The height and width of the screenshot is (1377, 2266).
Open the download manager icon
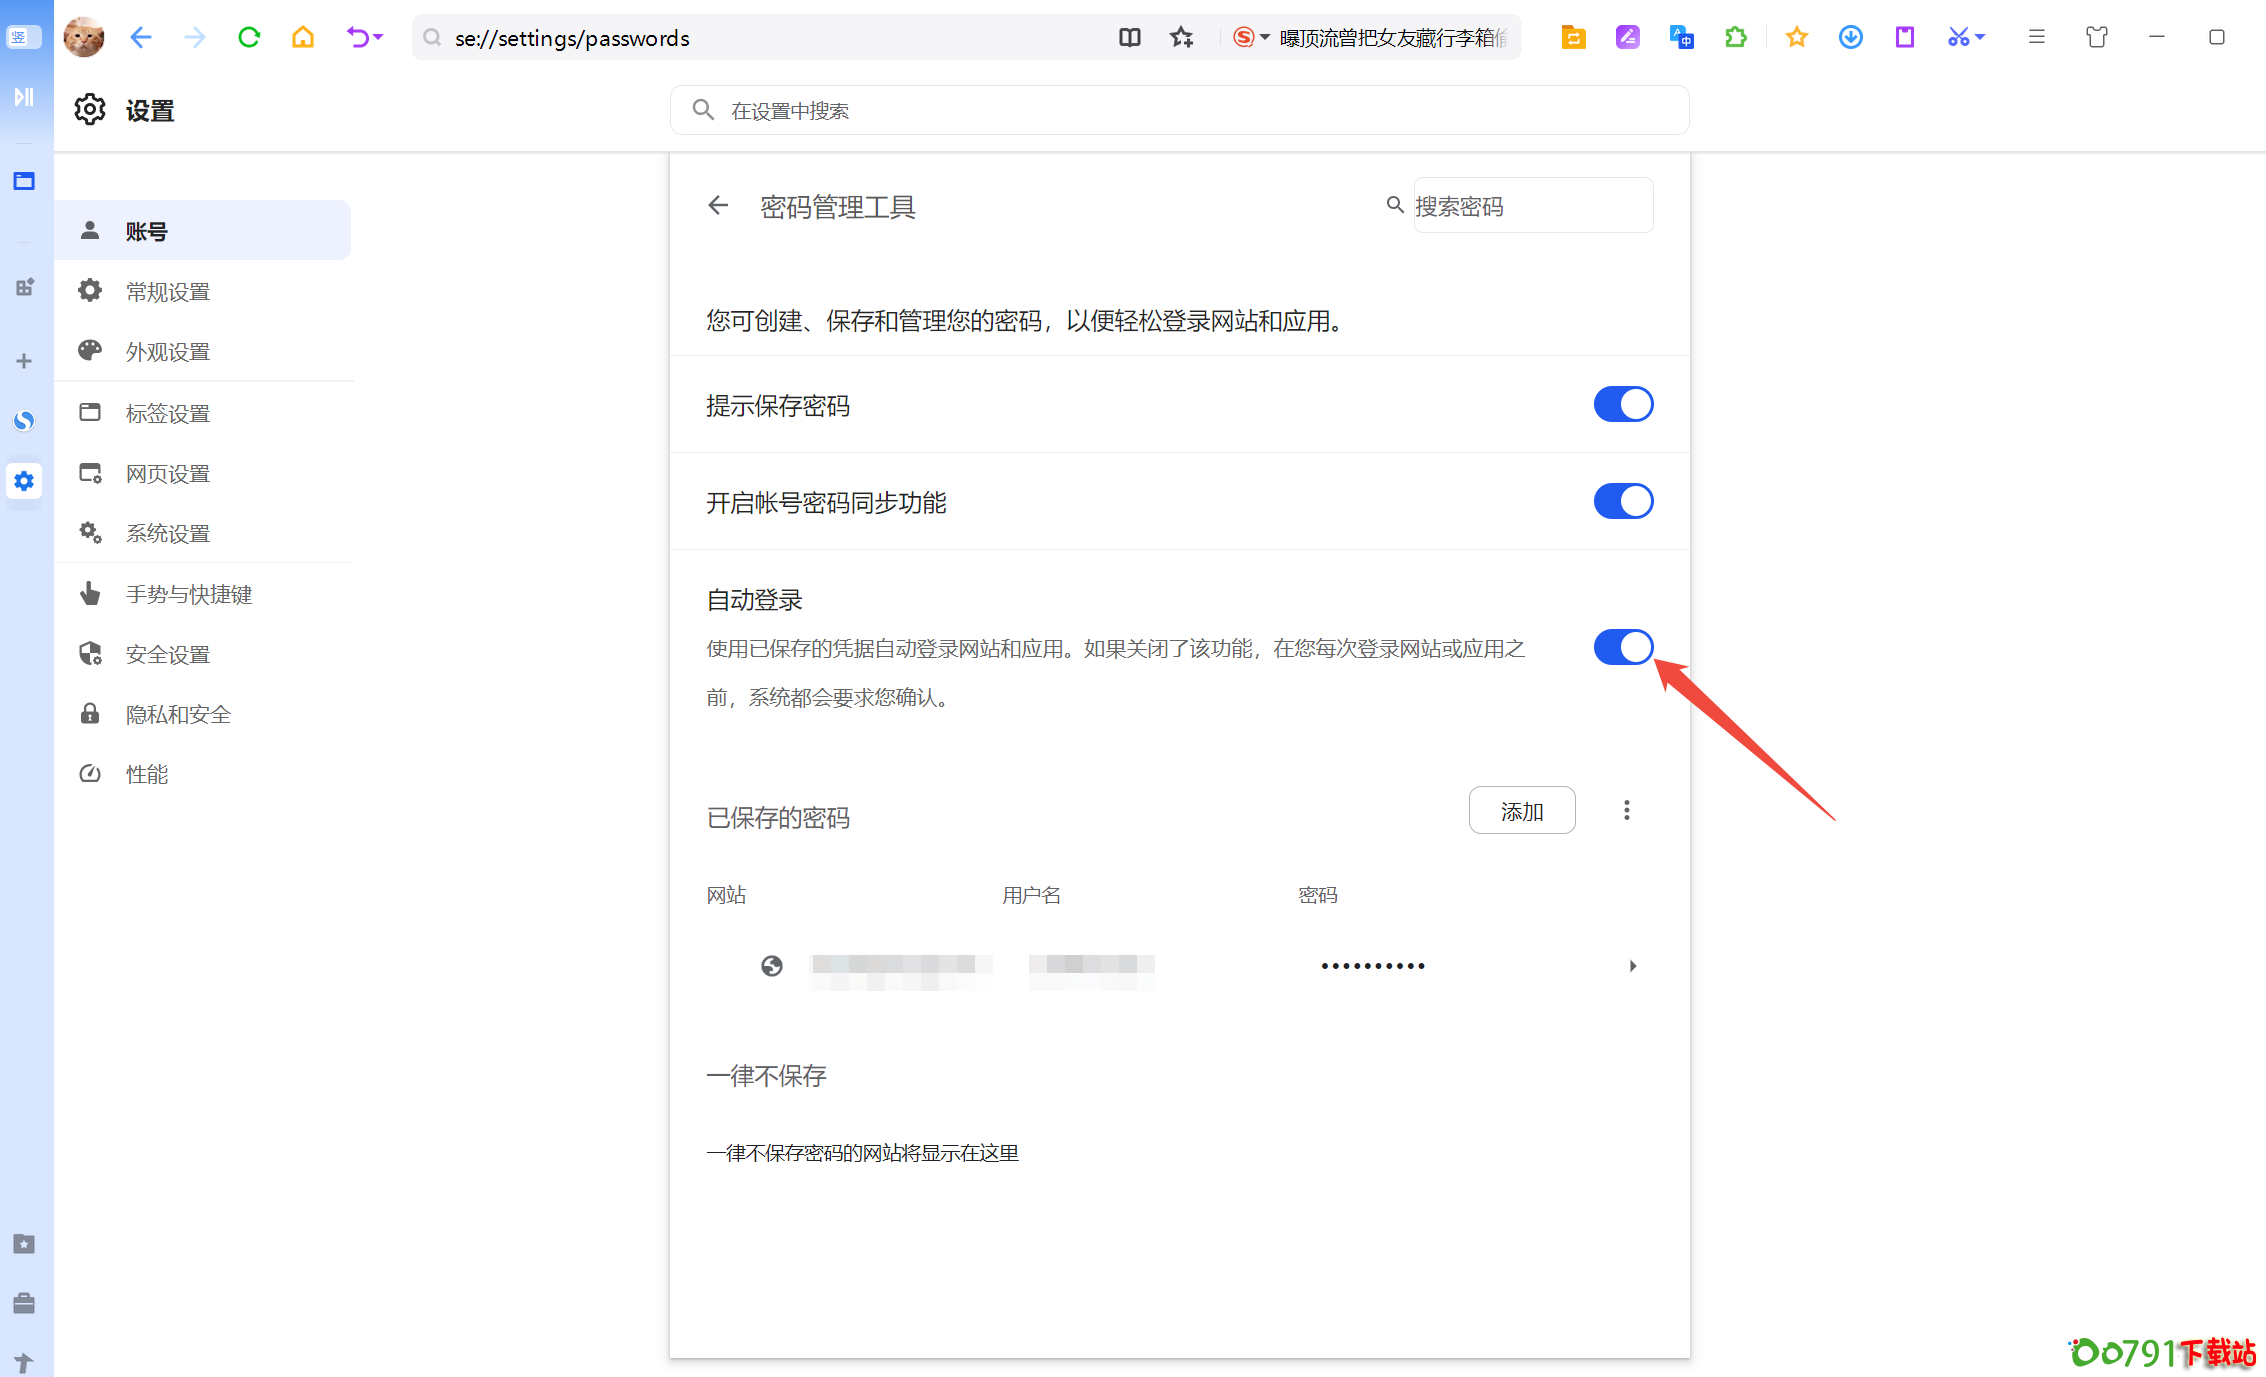point(1850,38)
